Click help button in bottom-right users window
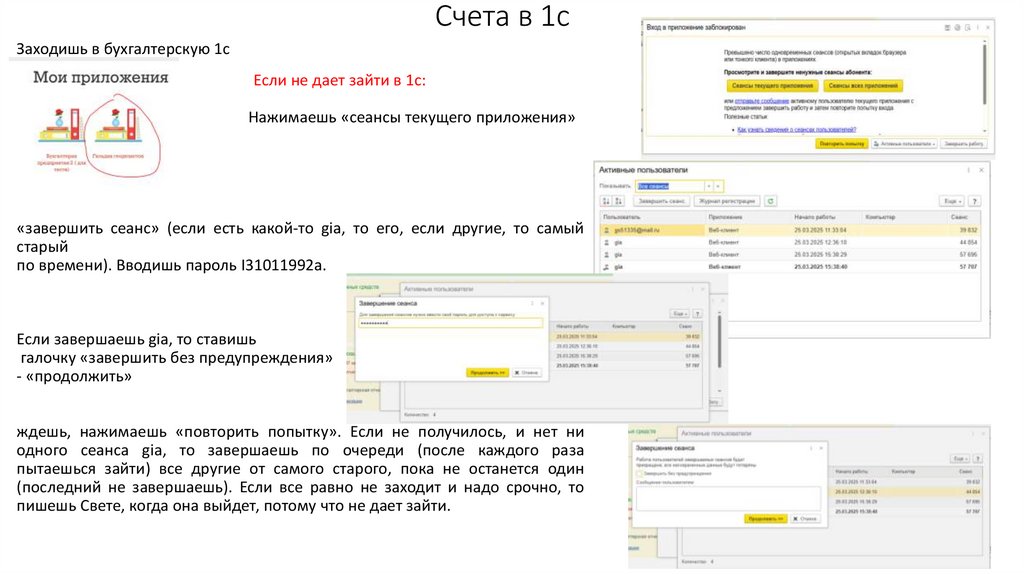This screenshot has height=574, width=1024. (x=977, y=459)
